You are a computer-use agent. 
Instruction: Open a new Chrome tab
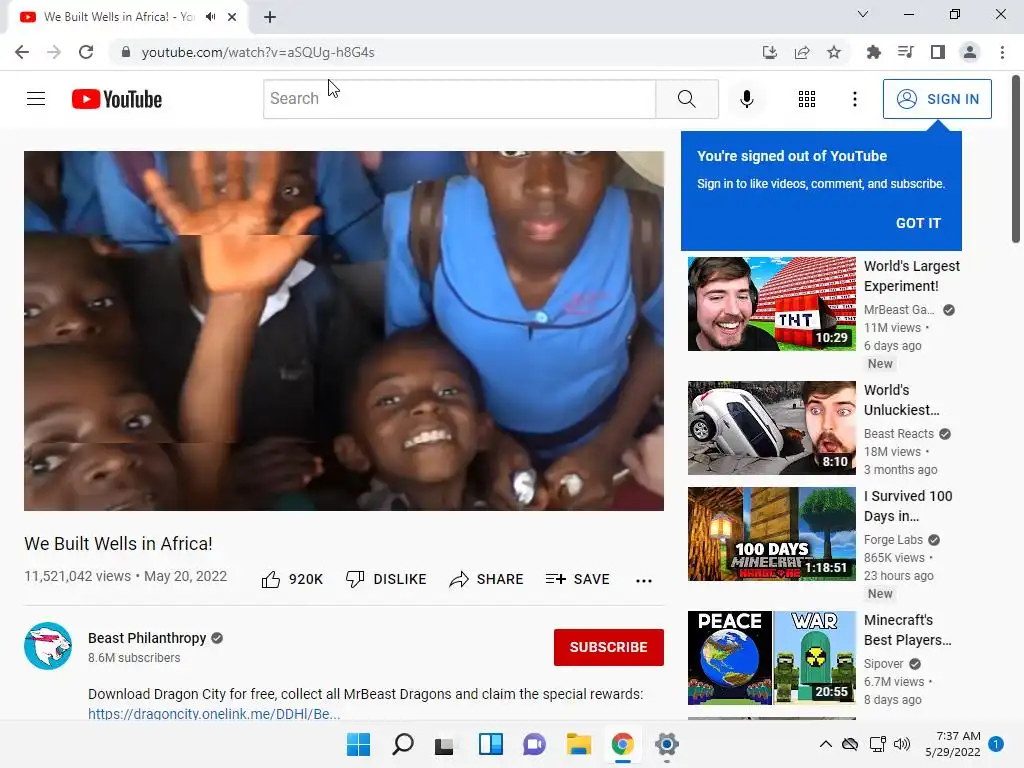tap(270, 17)
